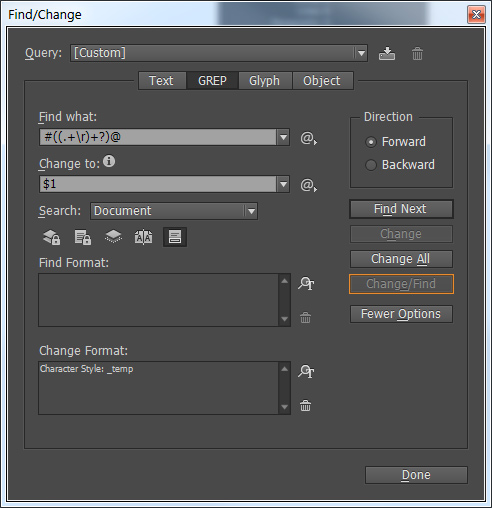Image resolution: width=492 pixels, height=508 pixels.
Task: Click into the Change to text field
Action: 158,184
